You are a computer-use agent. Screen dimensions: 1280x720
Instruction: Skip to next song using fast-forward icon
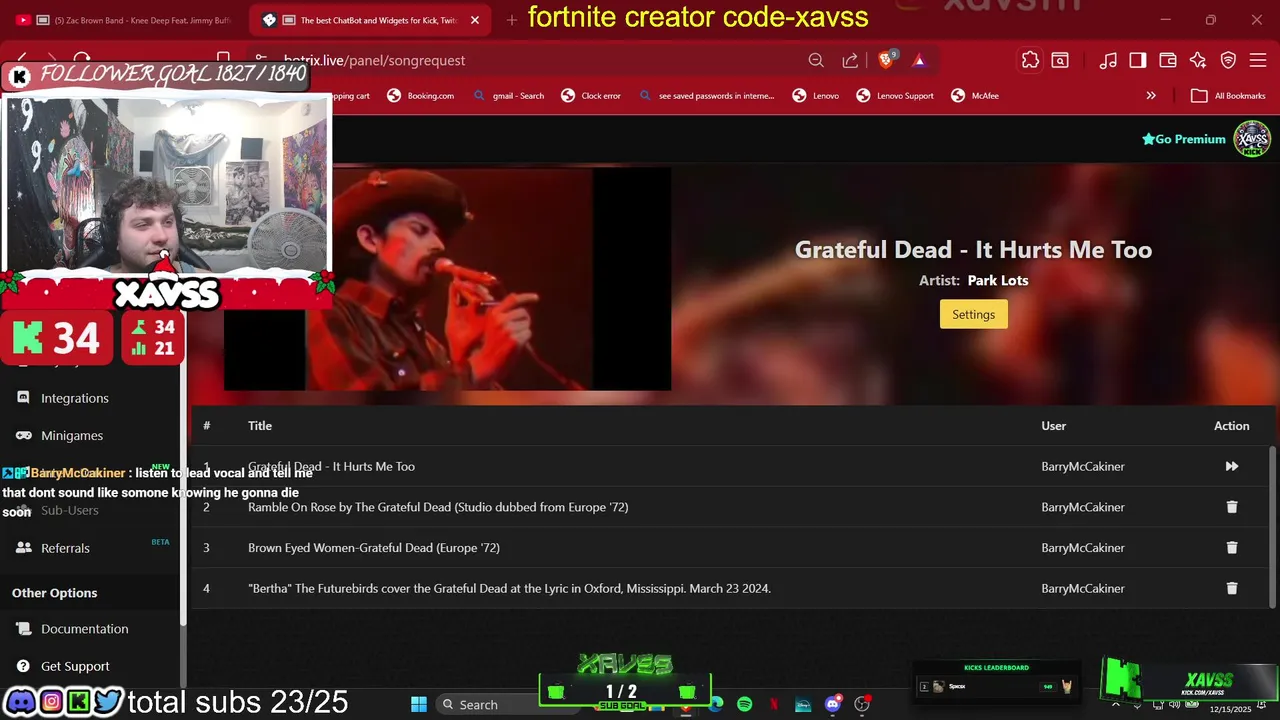(x=1231, y=466)
